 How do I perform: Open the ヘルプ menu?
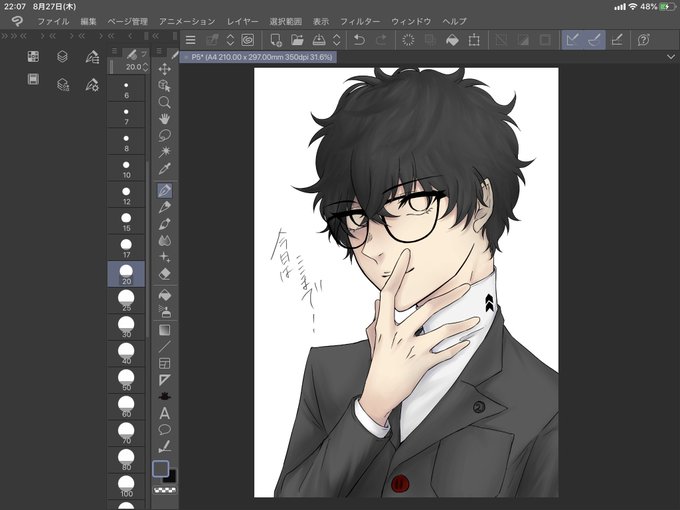click(454, 21)
